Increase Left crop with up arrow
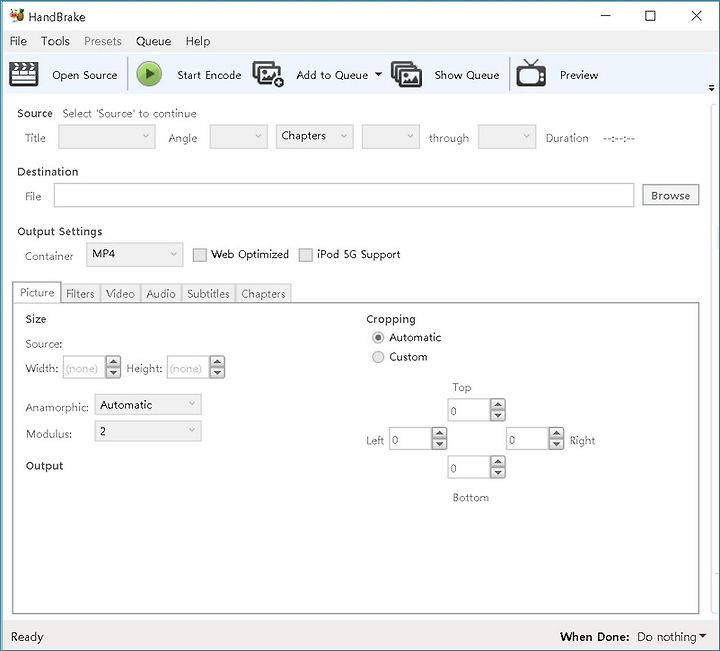The height and width of the screenshot is (651, 720). [x=439, y=433]
